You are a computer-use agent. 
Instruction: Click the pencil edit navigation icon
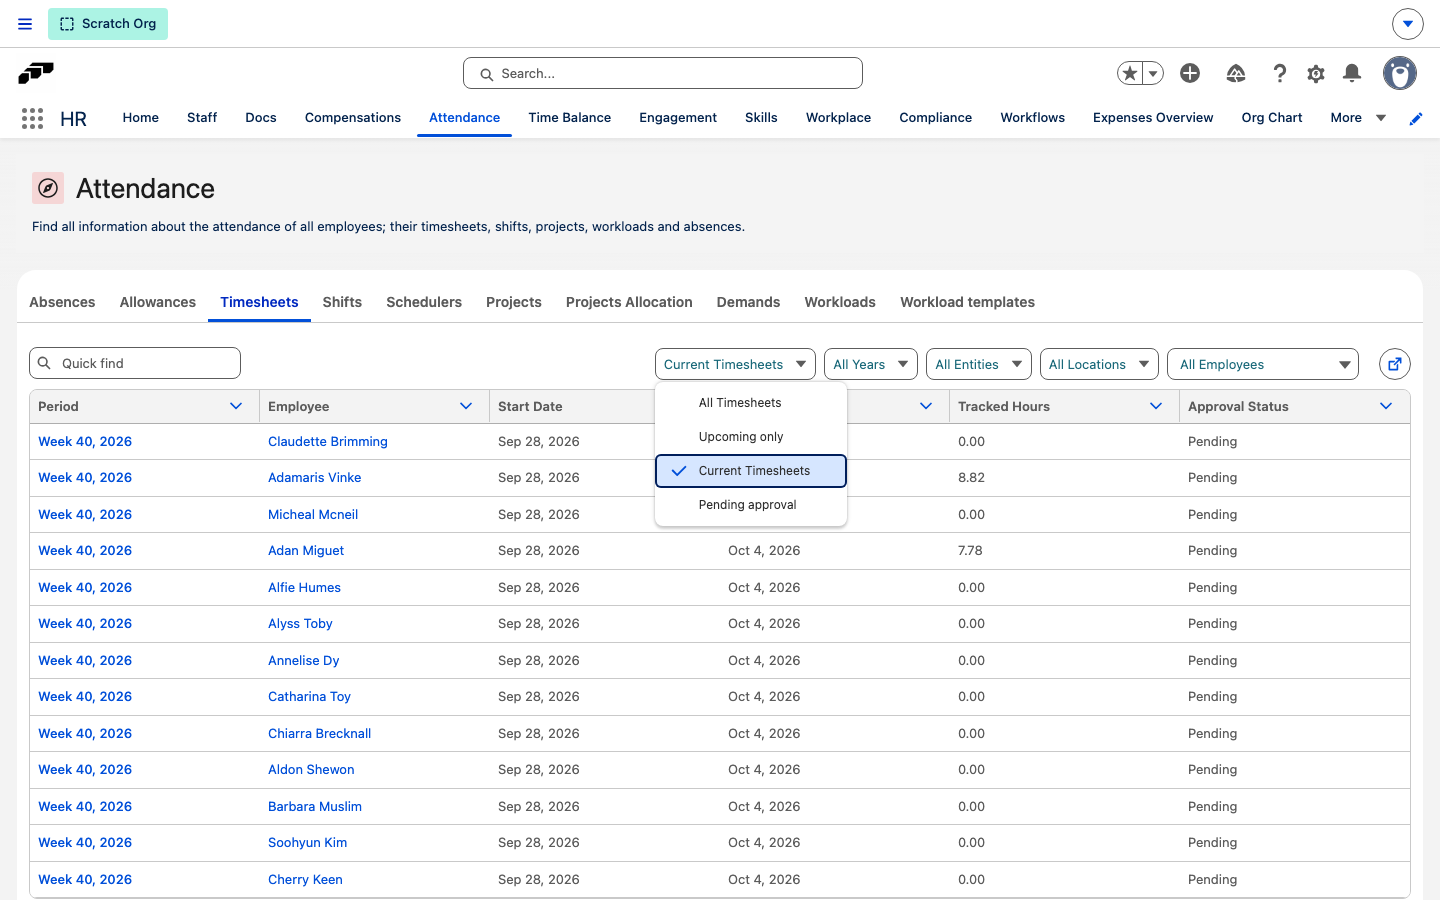point(1416,118)
